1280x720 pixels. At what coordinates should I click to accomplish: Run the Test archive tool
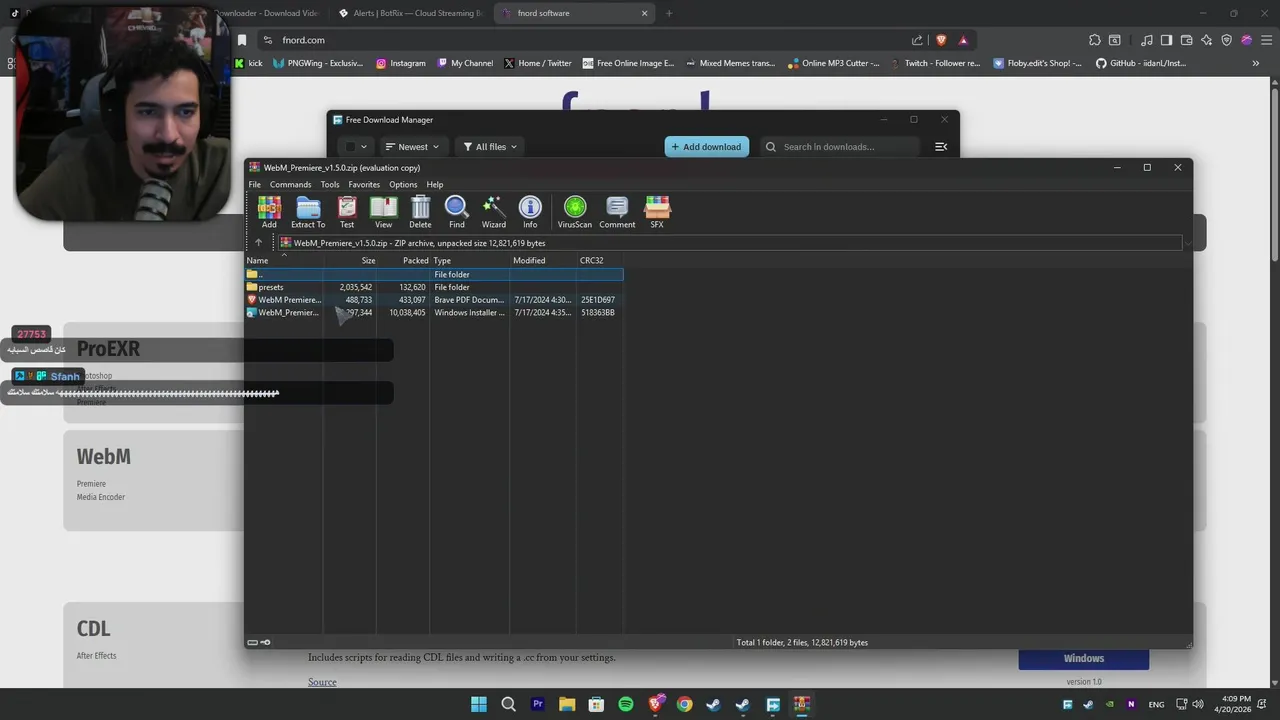pos(347,212)
